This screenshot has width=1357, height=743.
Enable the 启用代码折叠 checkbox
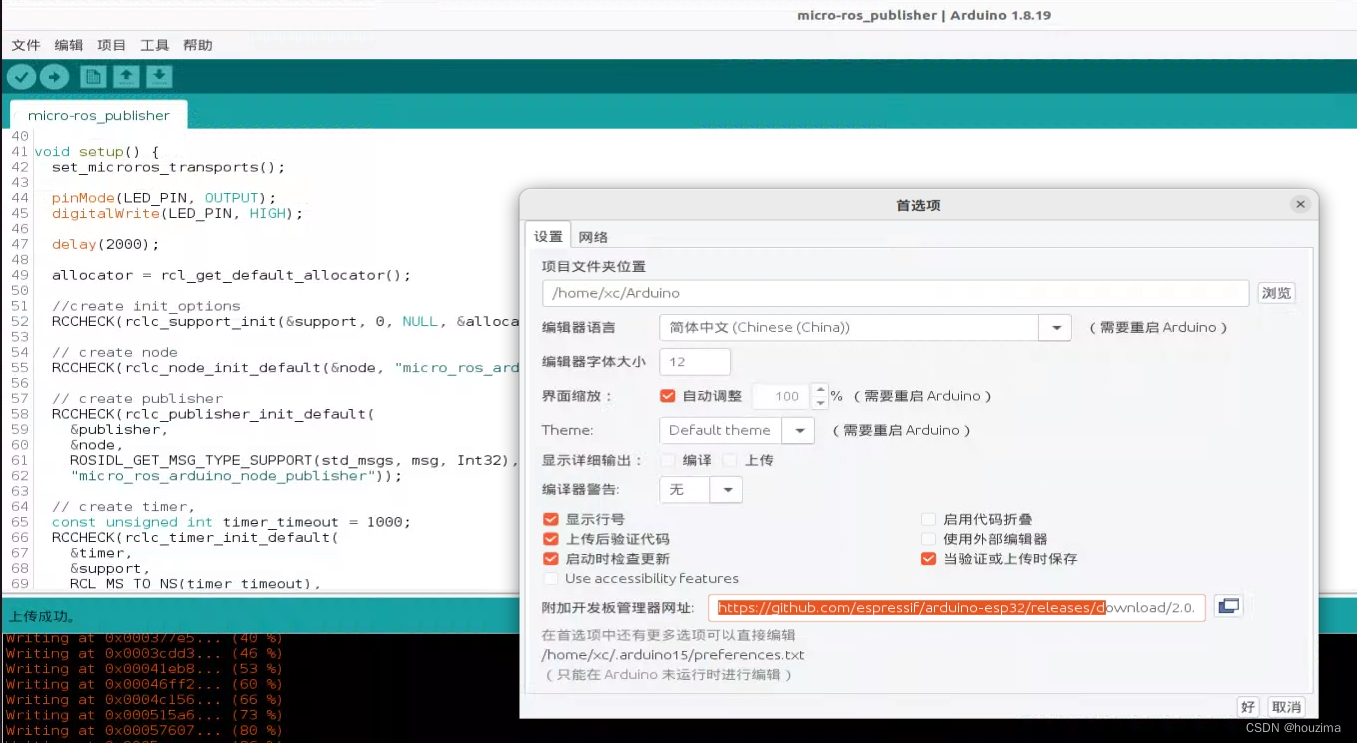pos(928,519)
